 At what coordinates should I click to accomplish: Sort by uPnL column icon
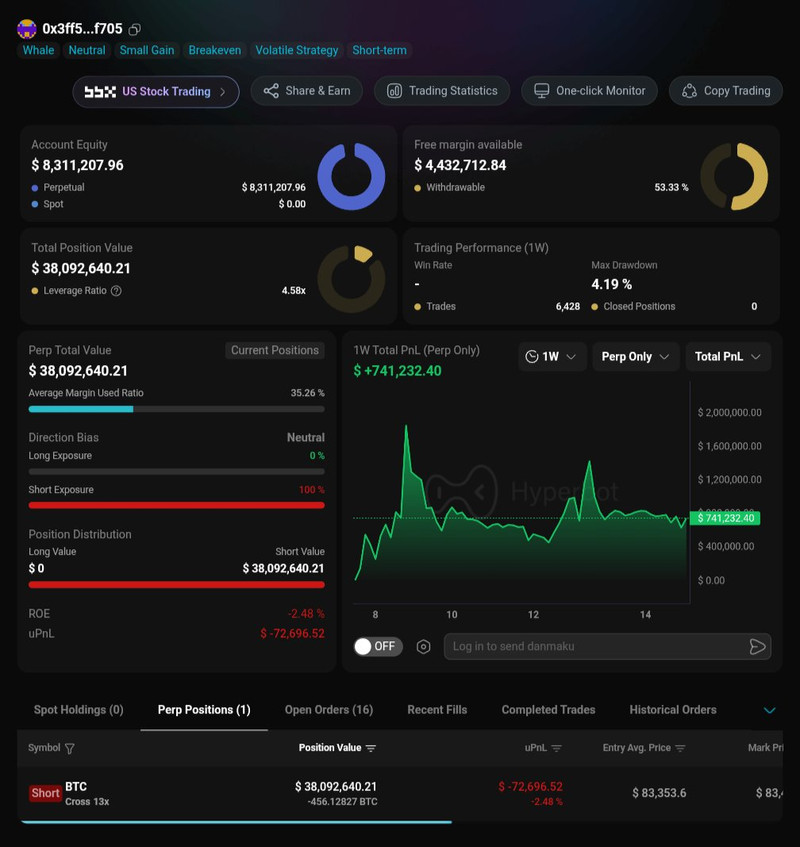[556, 748]
